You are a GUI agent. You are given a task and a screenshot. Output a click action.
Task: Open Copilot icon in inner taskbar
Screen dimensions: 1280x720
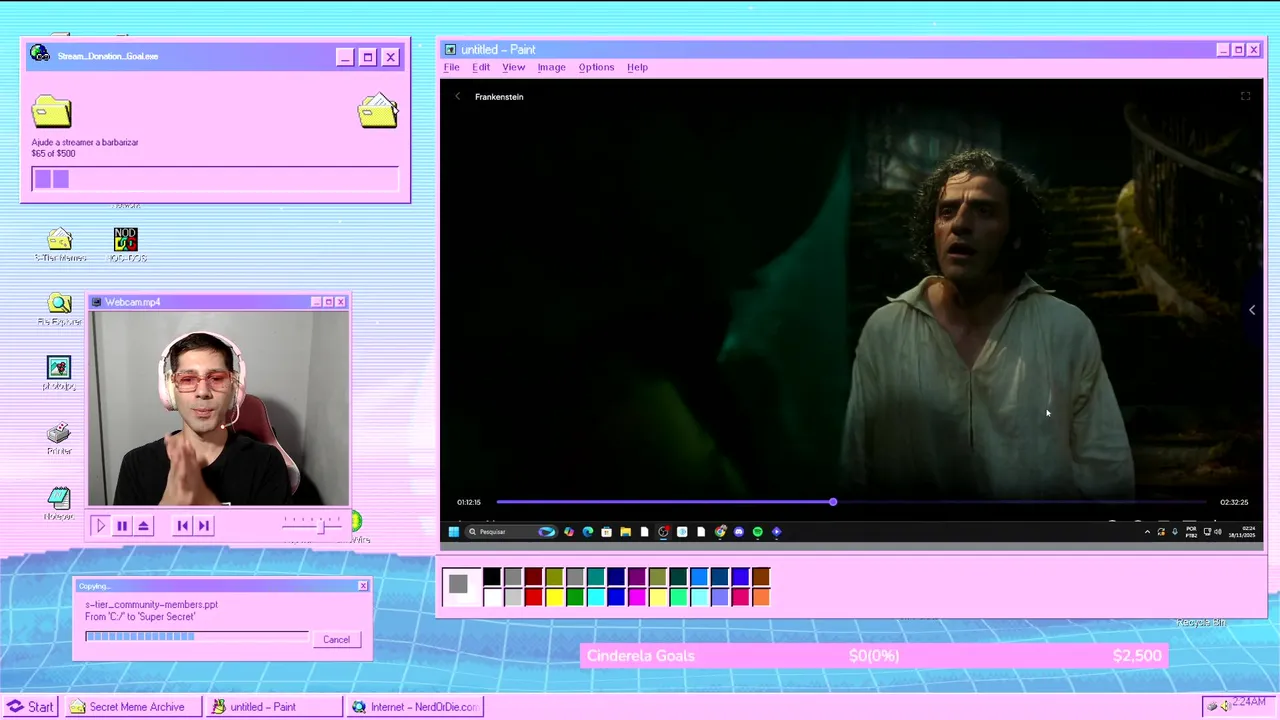[x=569, y=532]
